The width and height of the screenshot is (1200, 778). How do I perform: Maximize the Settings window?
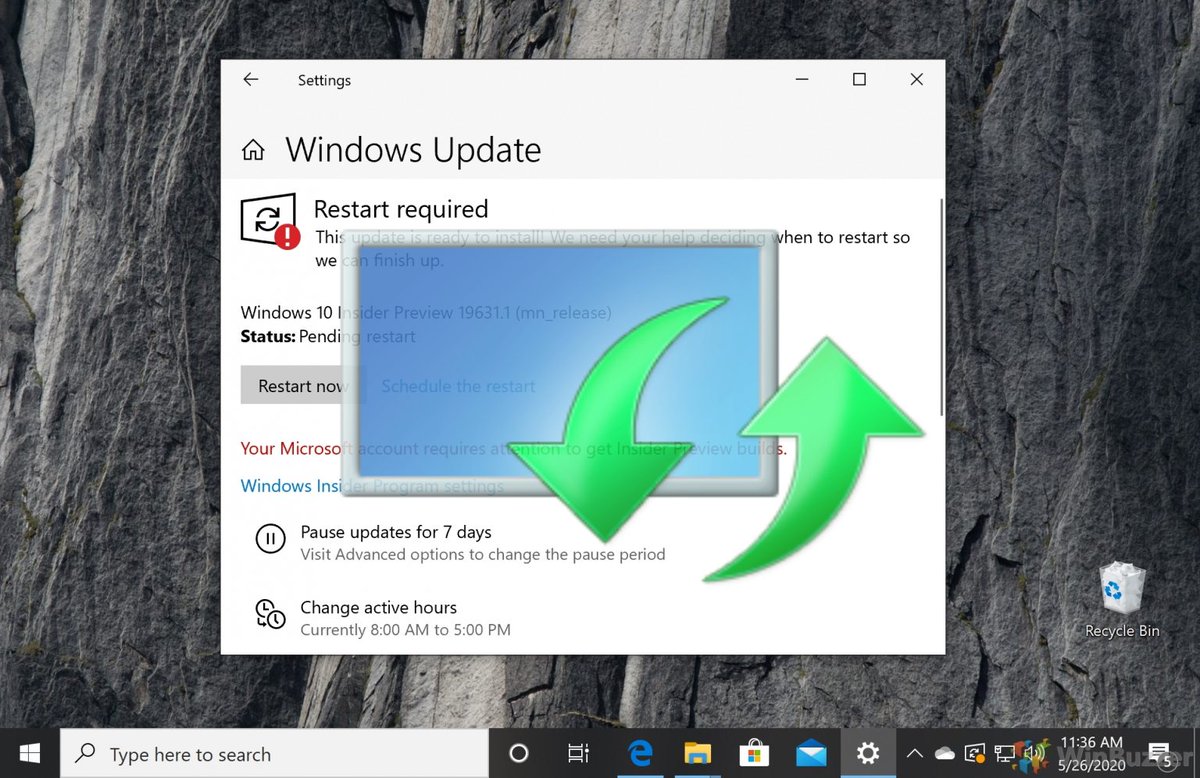pos(859,80)
